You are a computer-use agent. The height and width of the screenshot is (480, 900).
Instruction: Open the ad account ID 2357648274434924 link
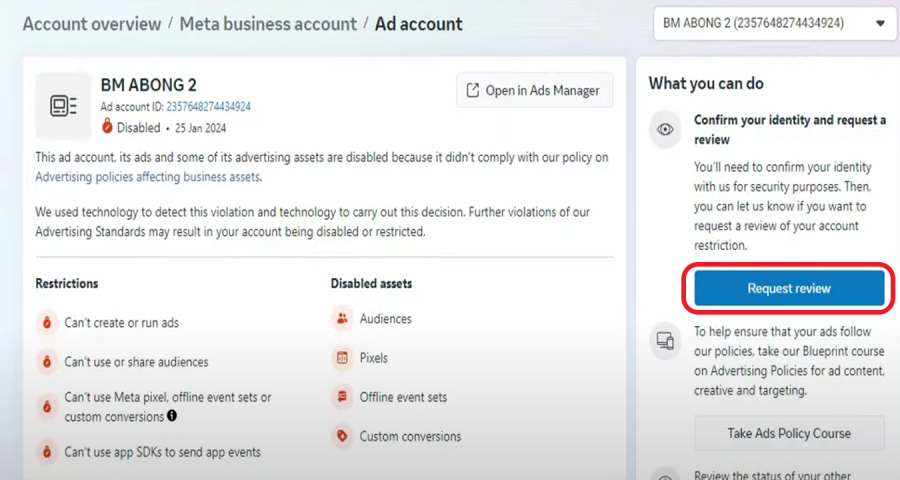[x=208, y=106]
